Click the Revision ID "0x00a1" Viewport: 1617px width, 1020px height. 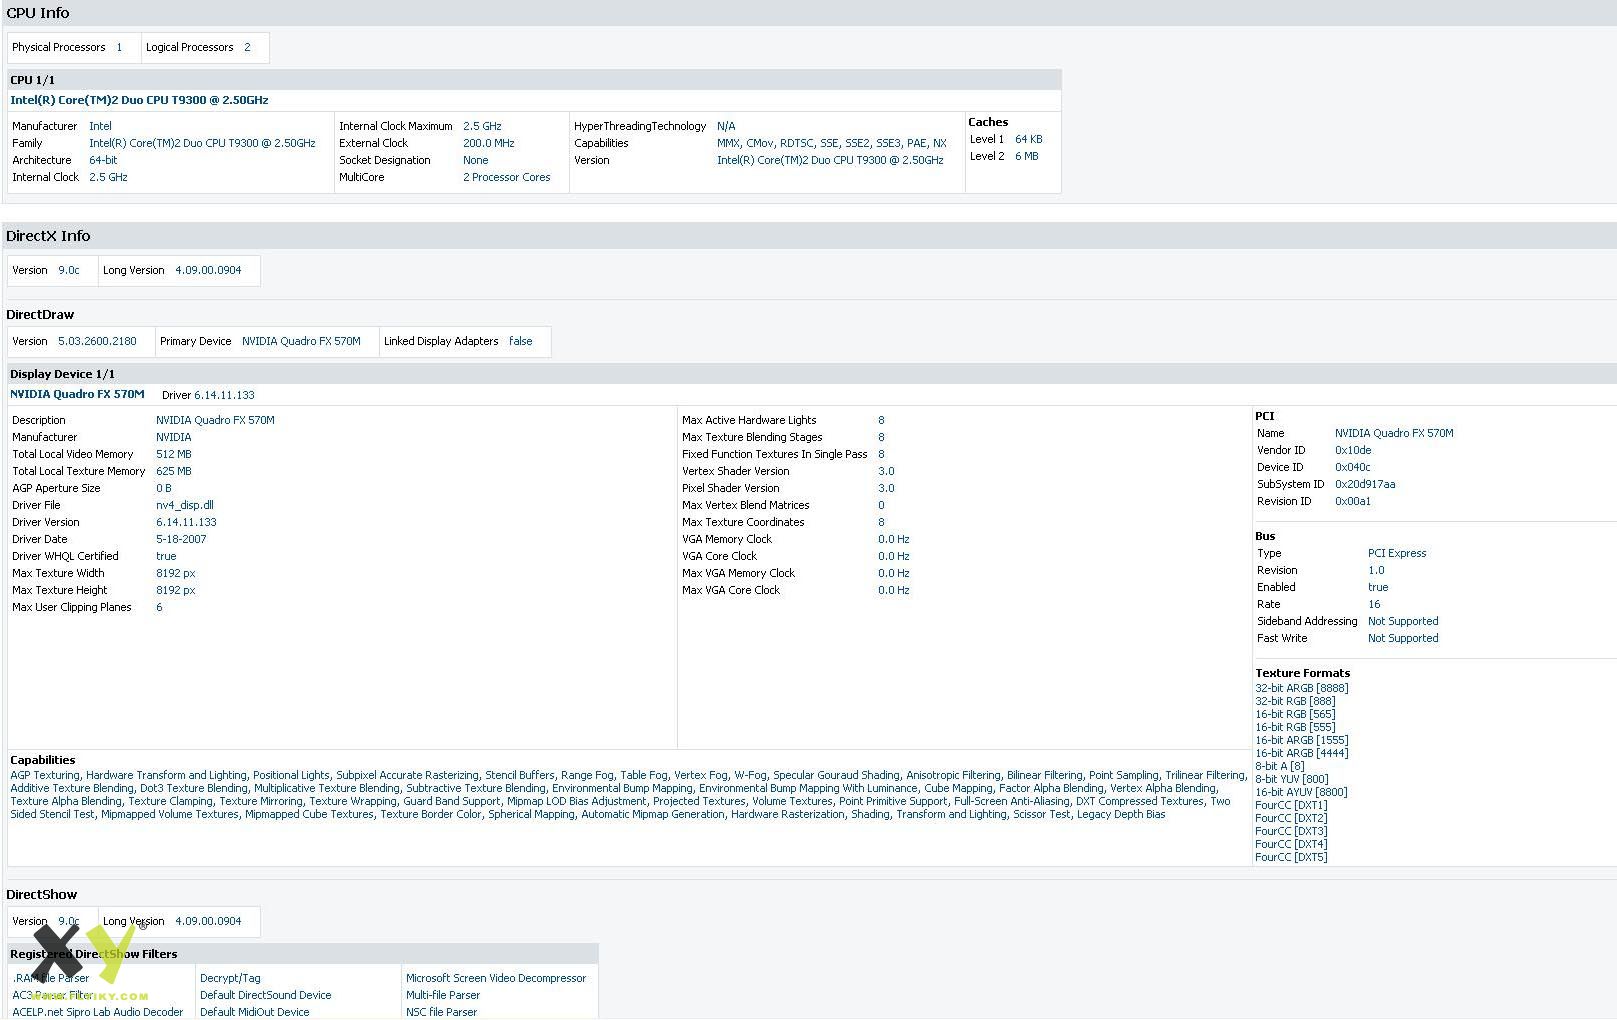[x=1352, y=501]
